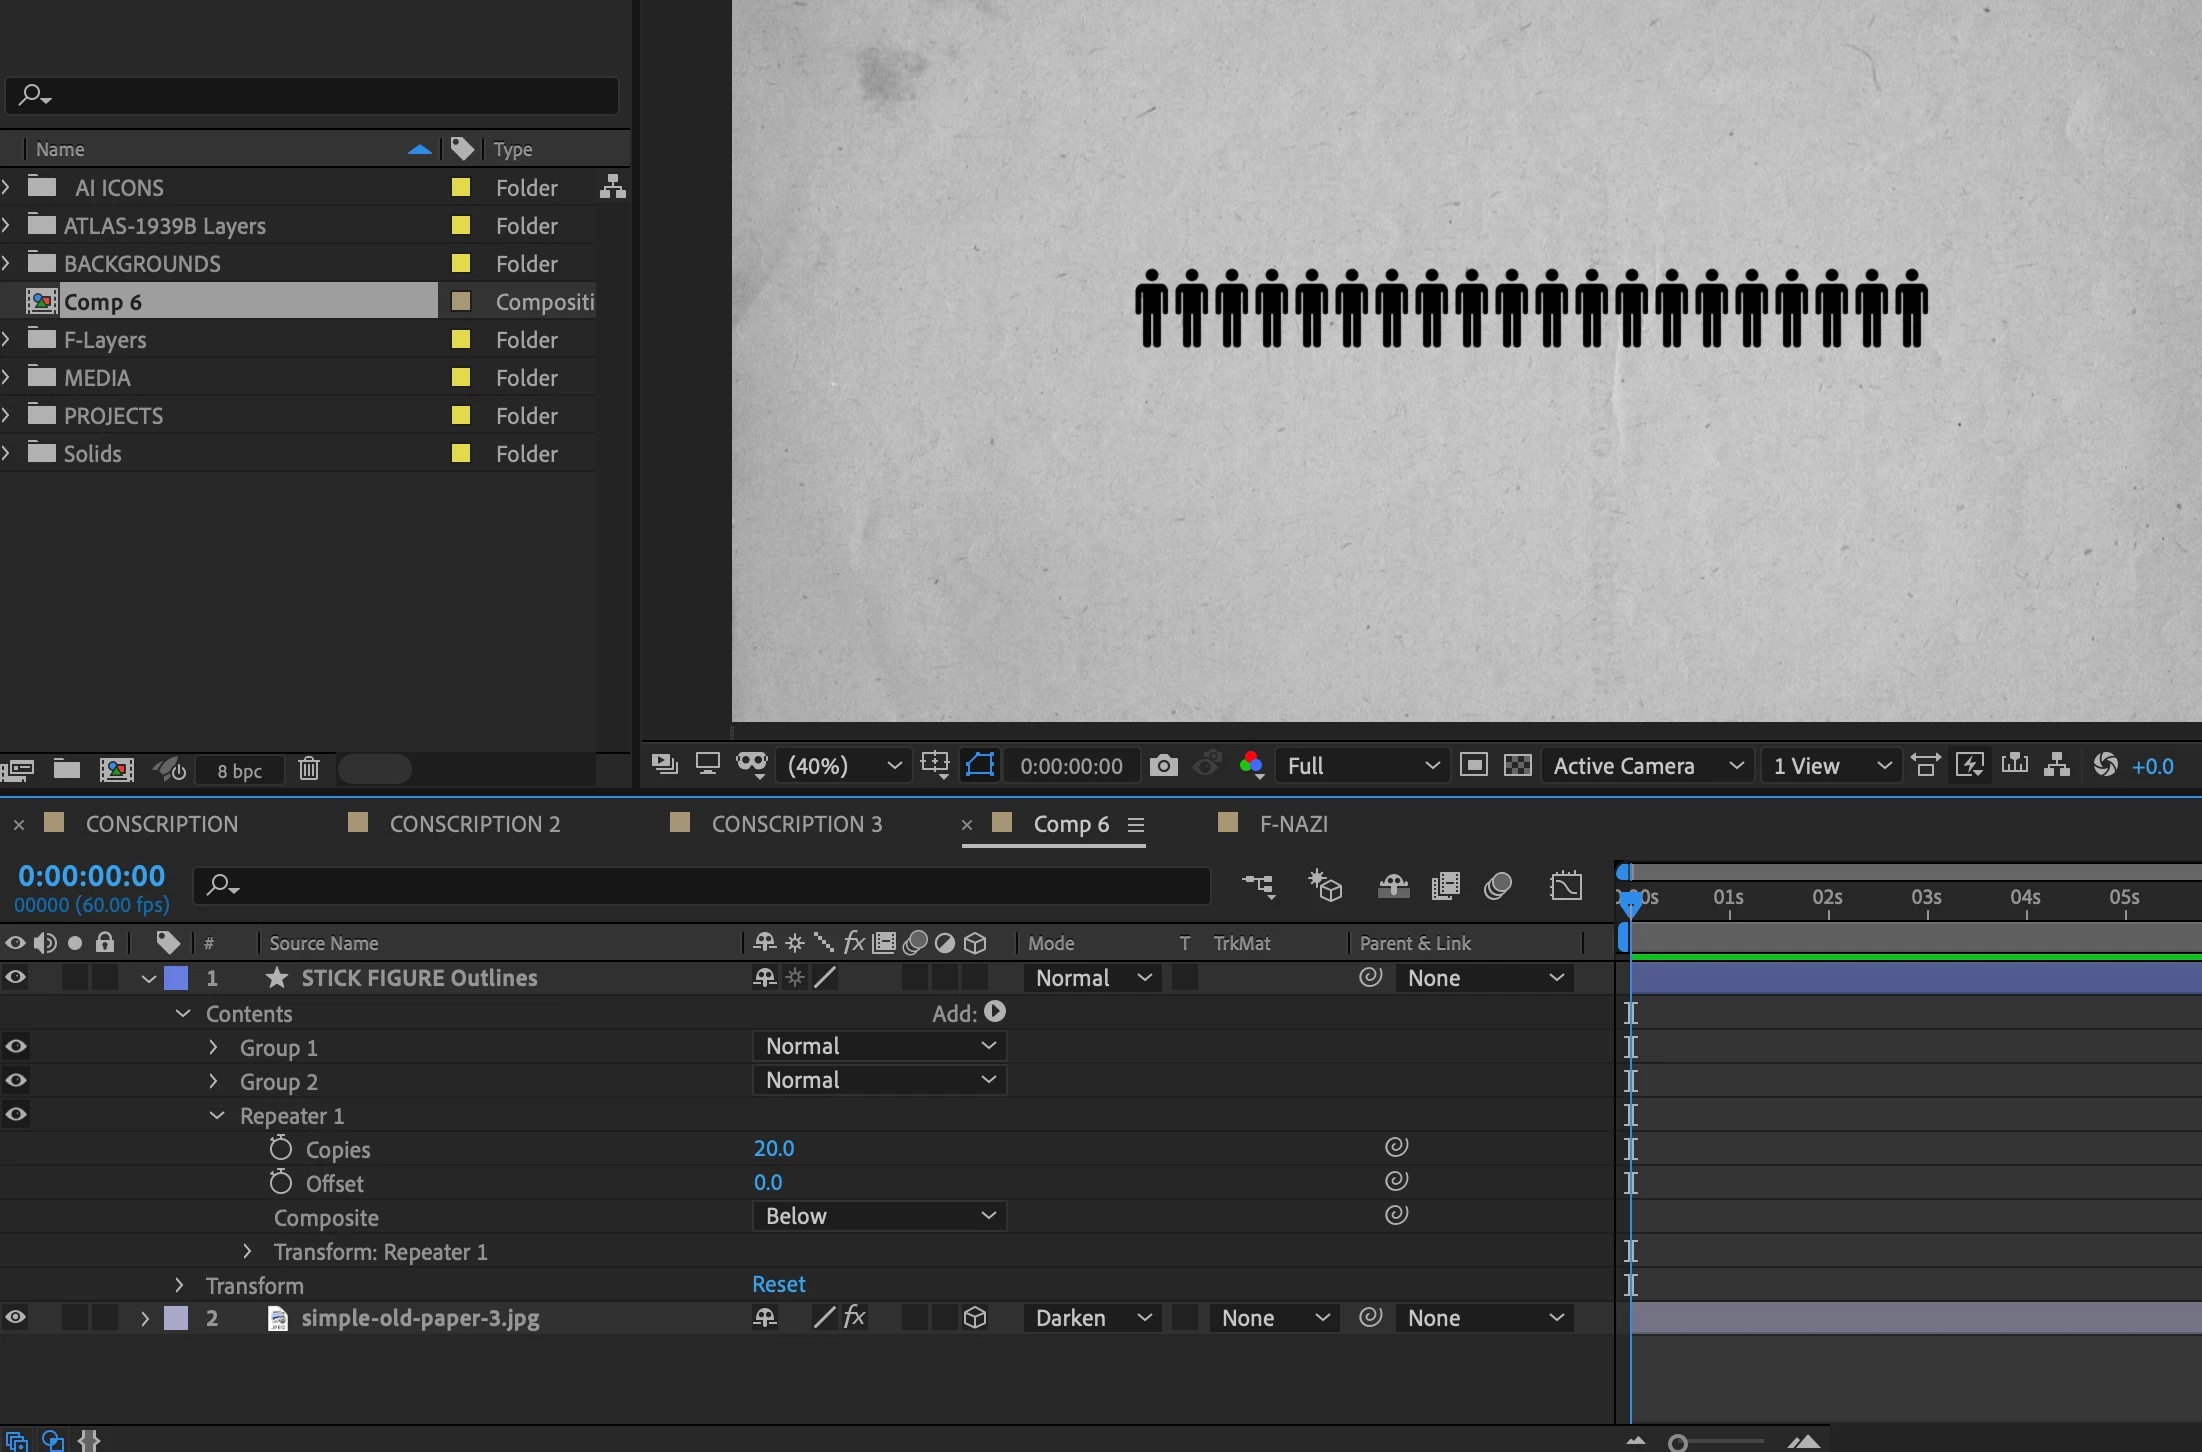Image resolution: width=2202 pixels, height=1452 pixels.
Task: Toggle Draft 3D icon in timeline
Action: tap(1326, 886)
